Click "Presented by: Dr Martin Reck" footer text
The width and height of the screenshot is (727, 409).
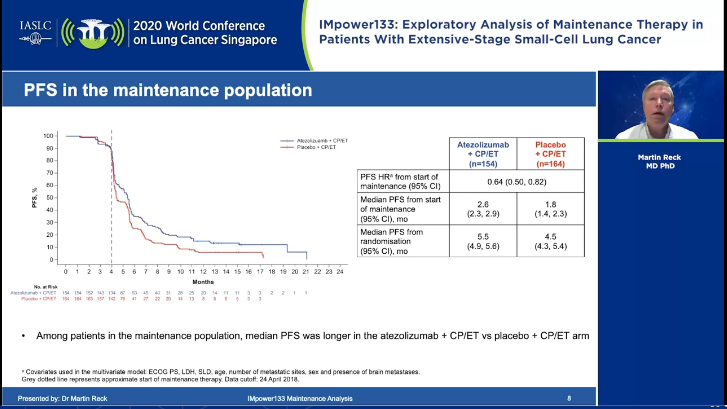(62, 398)
